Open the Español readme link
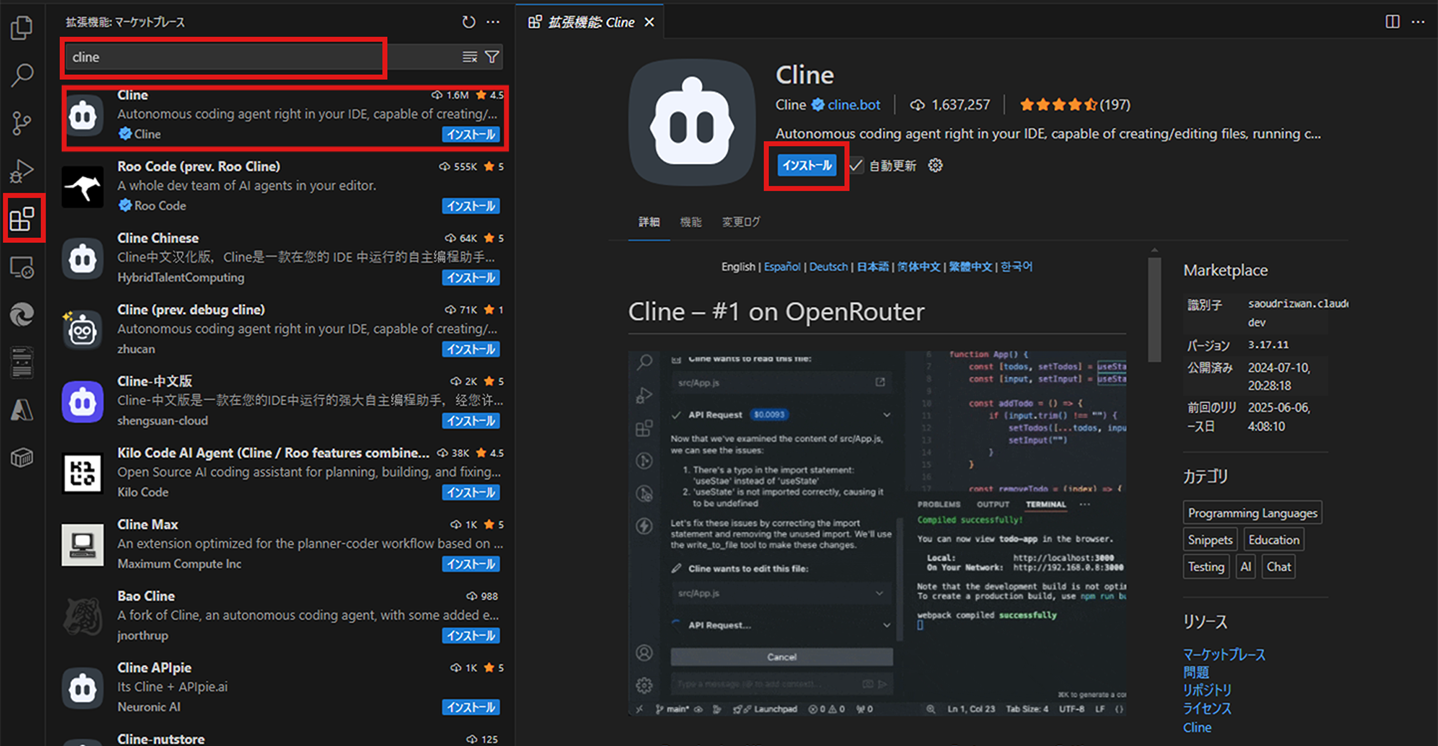1438x746 pixels. (782, 267)
